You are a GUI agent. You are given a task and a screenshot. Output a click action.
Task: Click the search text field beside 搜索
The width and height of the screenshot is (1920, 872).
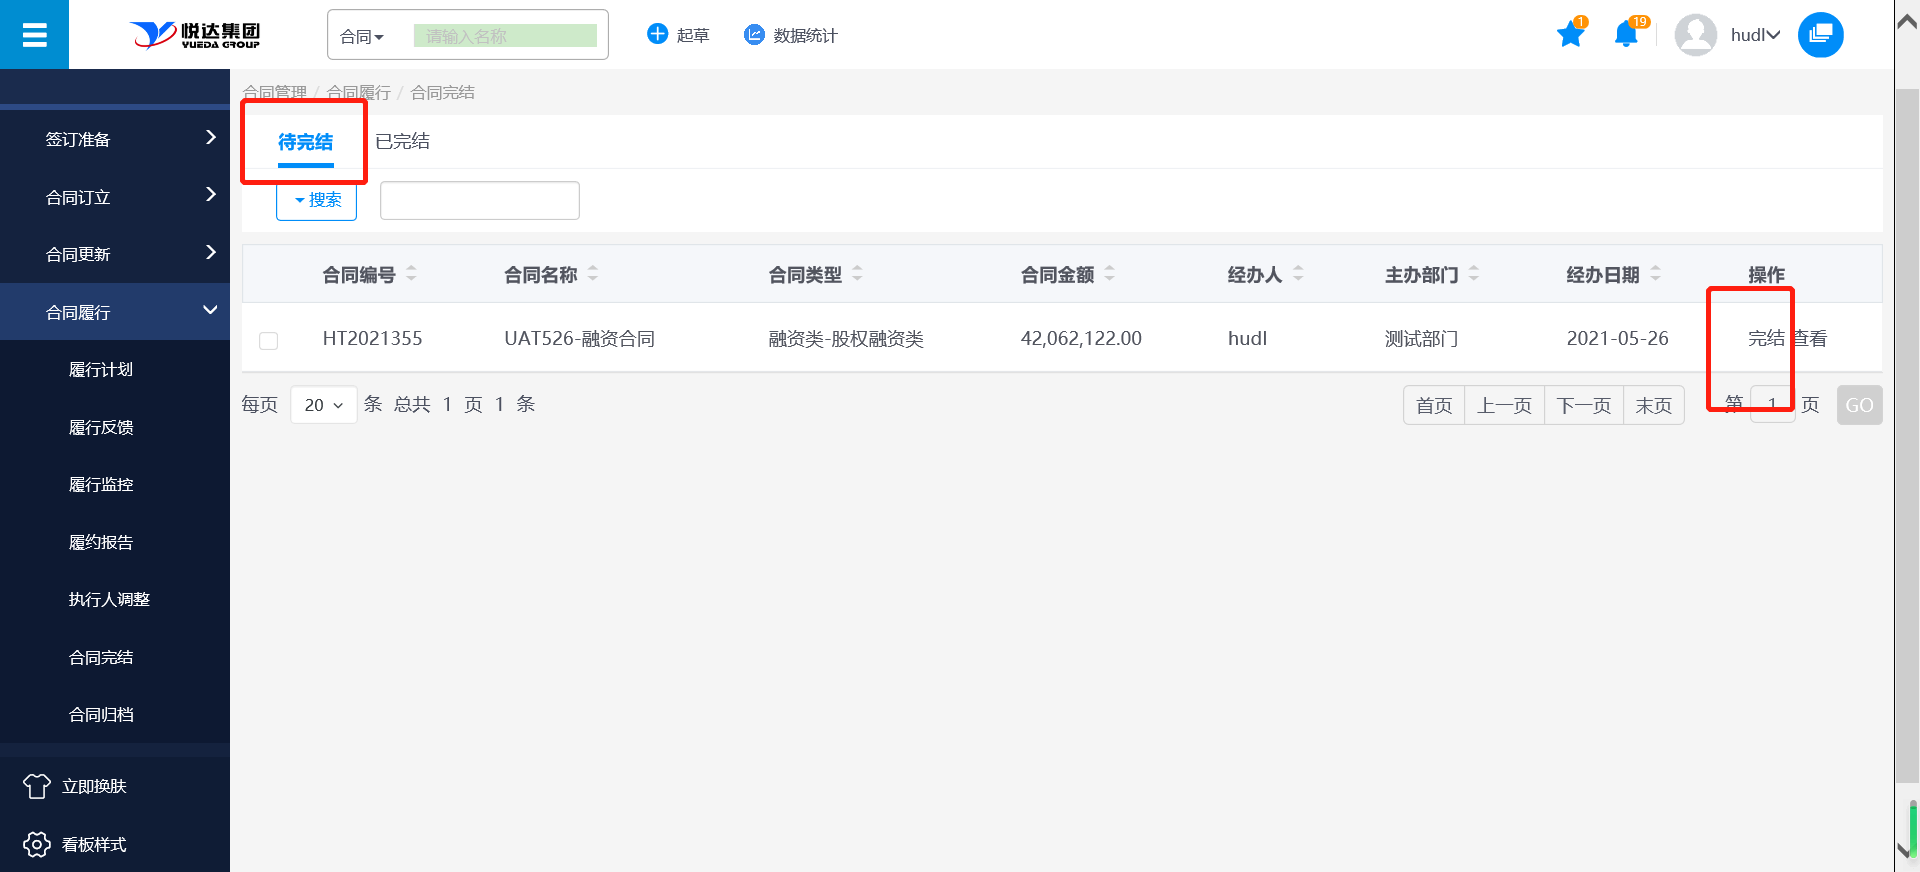479,200
